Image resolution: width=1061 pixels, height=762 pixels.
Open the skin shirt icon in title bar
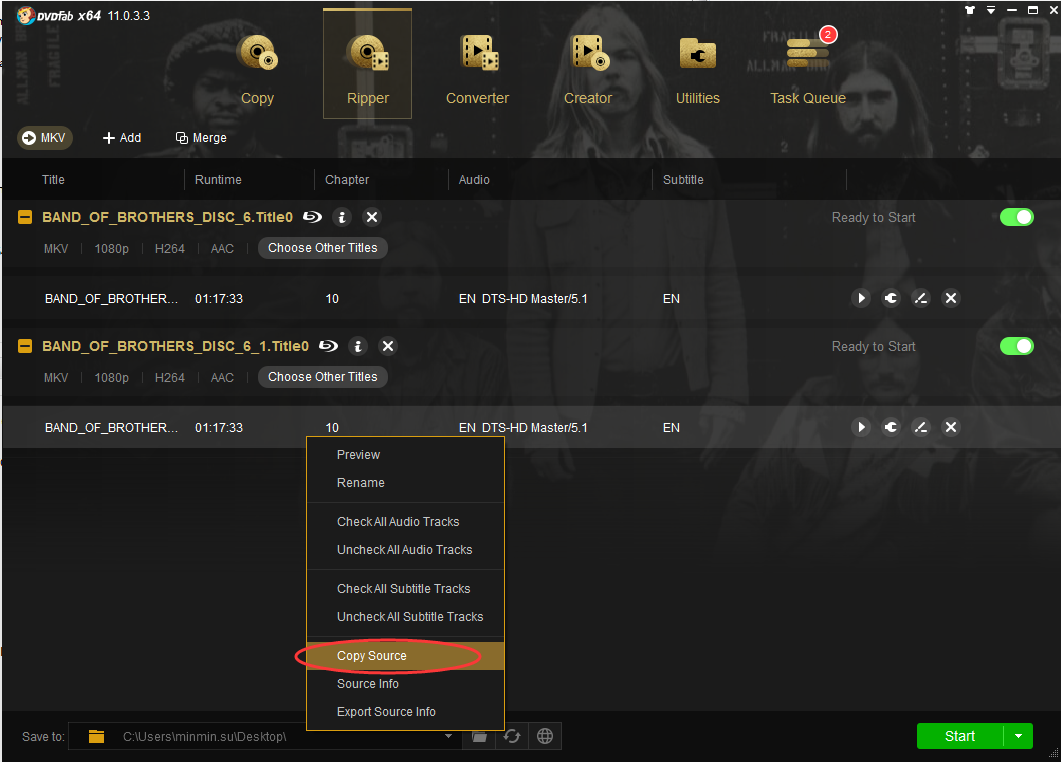(x=970, y=10)
